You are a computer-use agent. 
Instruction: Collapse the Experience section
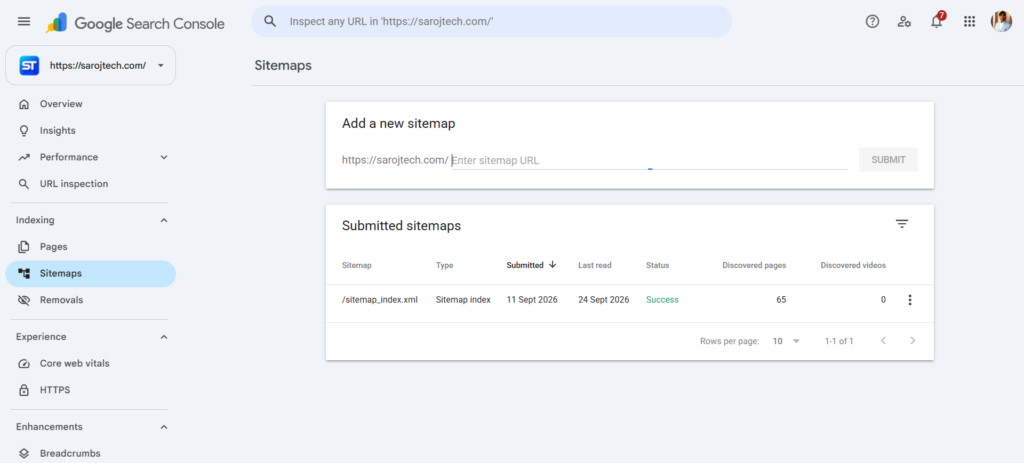(164, 337)
